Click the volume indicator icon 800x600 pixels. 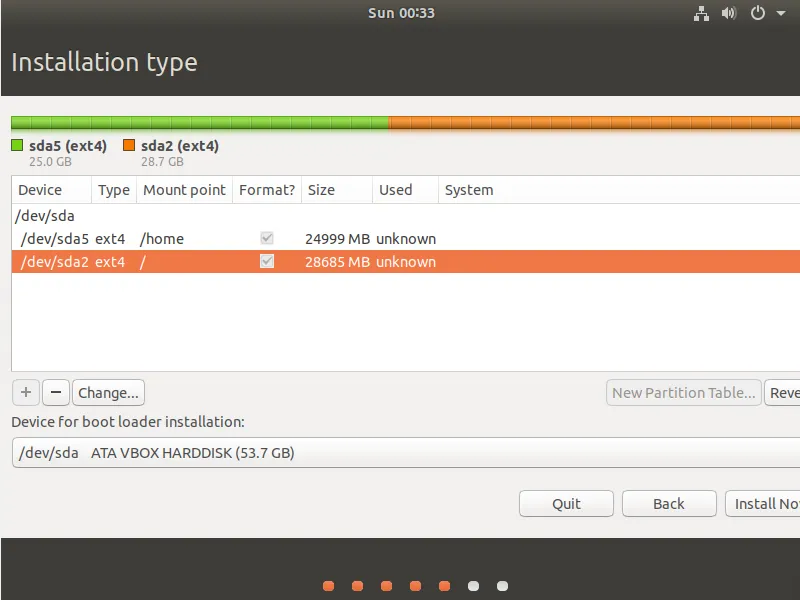point(729,13)
